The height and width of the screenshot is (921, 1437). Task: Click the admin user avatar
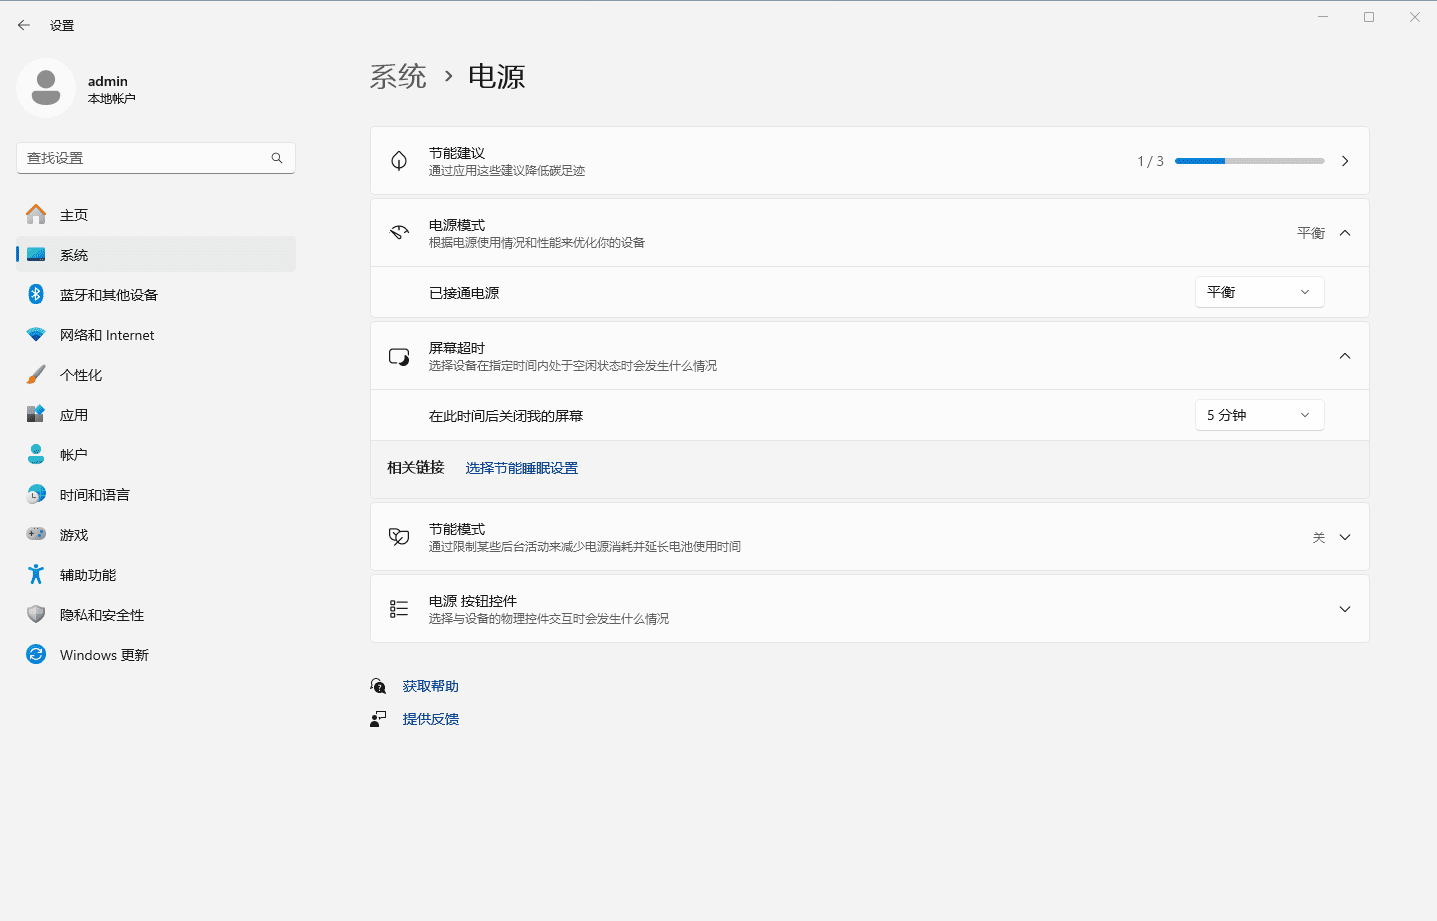[46, 88]
